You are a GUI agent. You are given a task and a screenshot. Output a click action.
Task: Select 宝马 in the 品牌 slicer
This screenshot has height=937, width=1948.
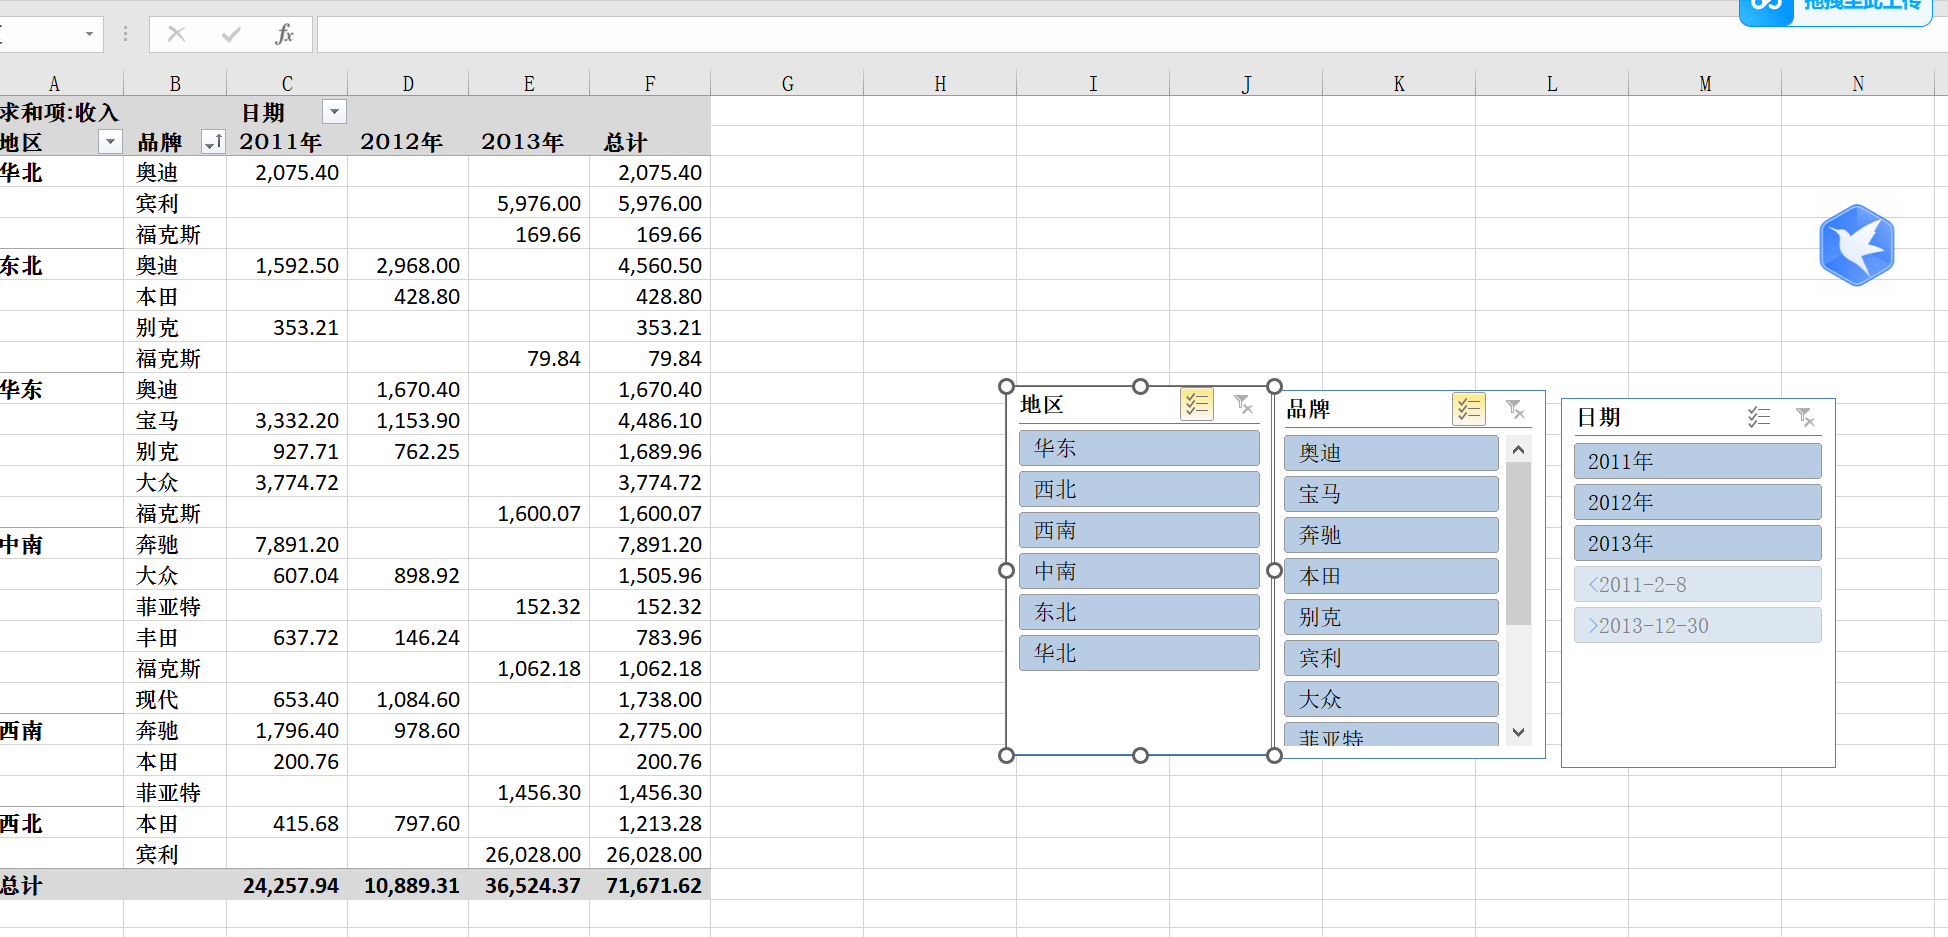1391,494
